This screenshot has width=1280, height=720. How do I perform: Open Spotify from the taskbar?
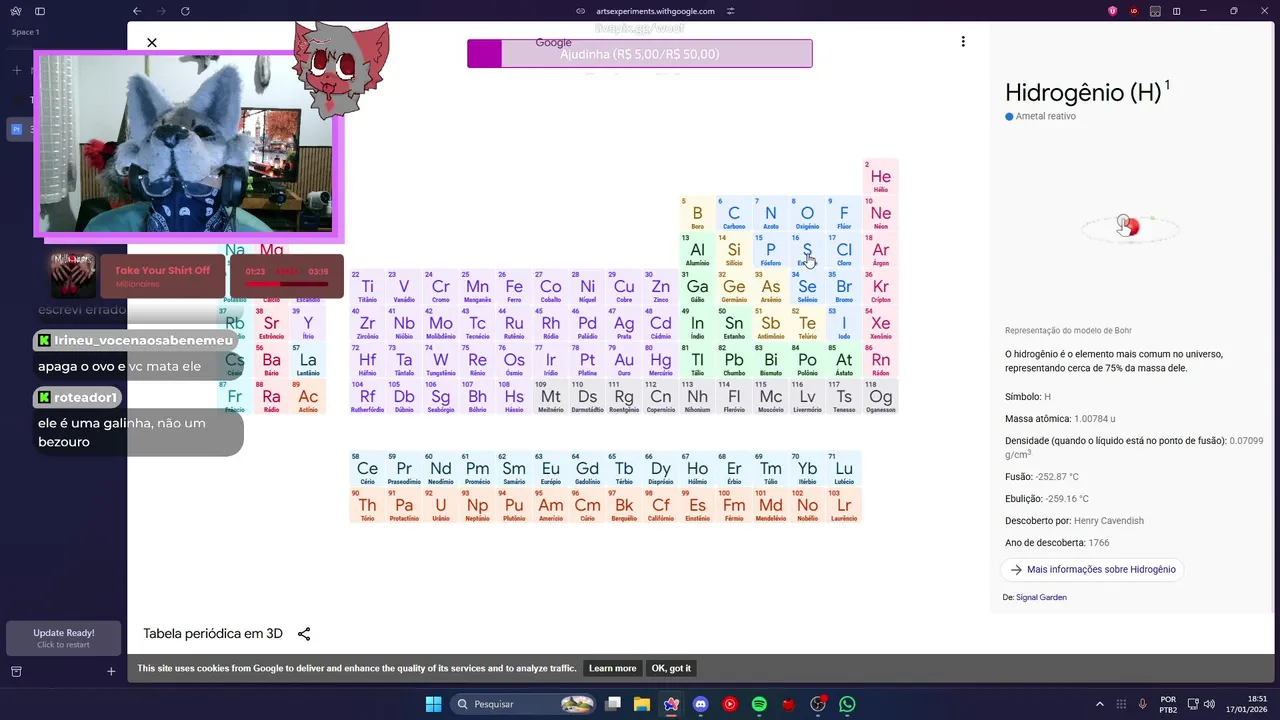click(759, 704)
